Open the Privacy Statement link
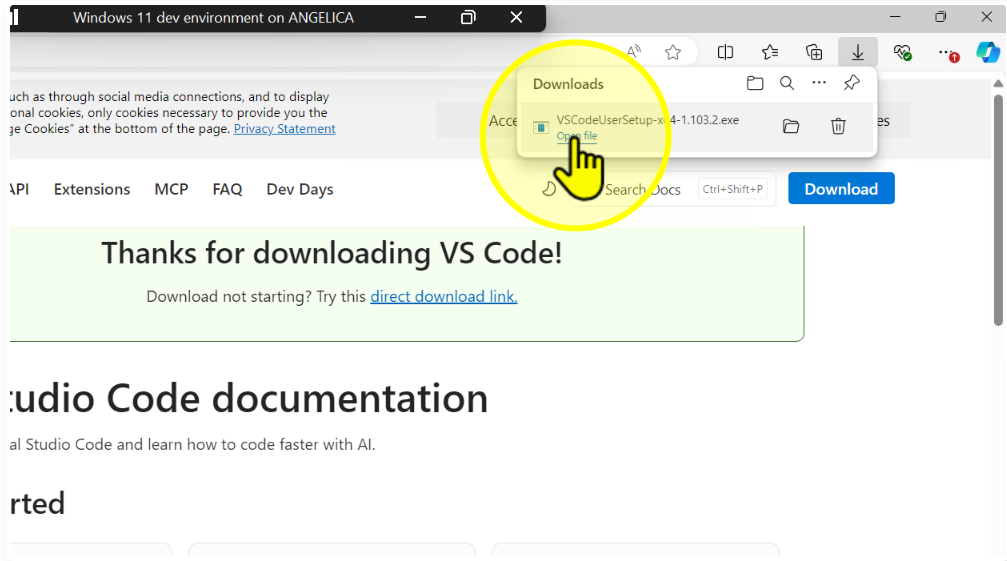1007x561 pixels. 285,129
